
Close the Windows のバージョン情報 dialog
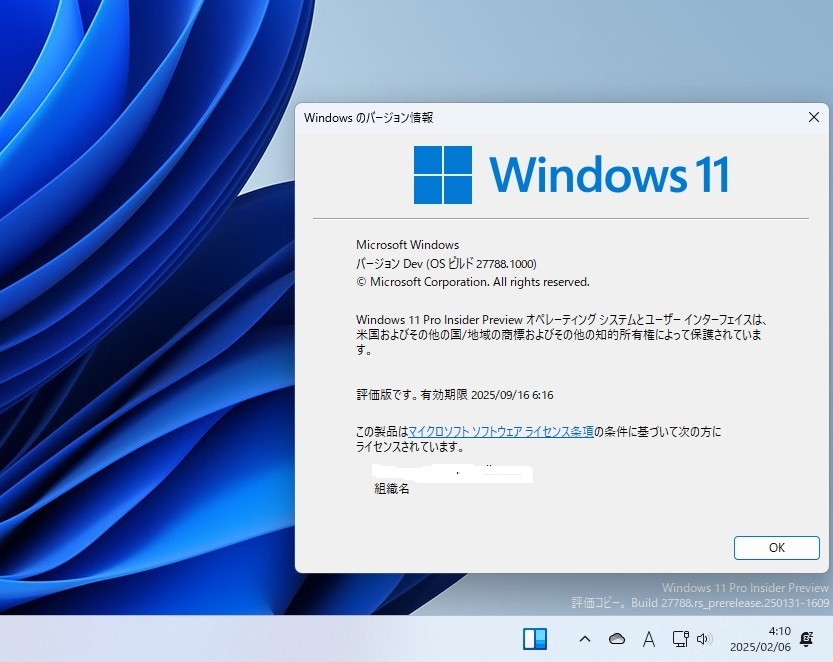813,117
